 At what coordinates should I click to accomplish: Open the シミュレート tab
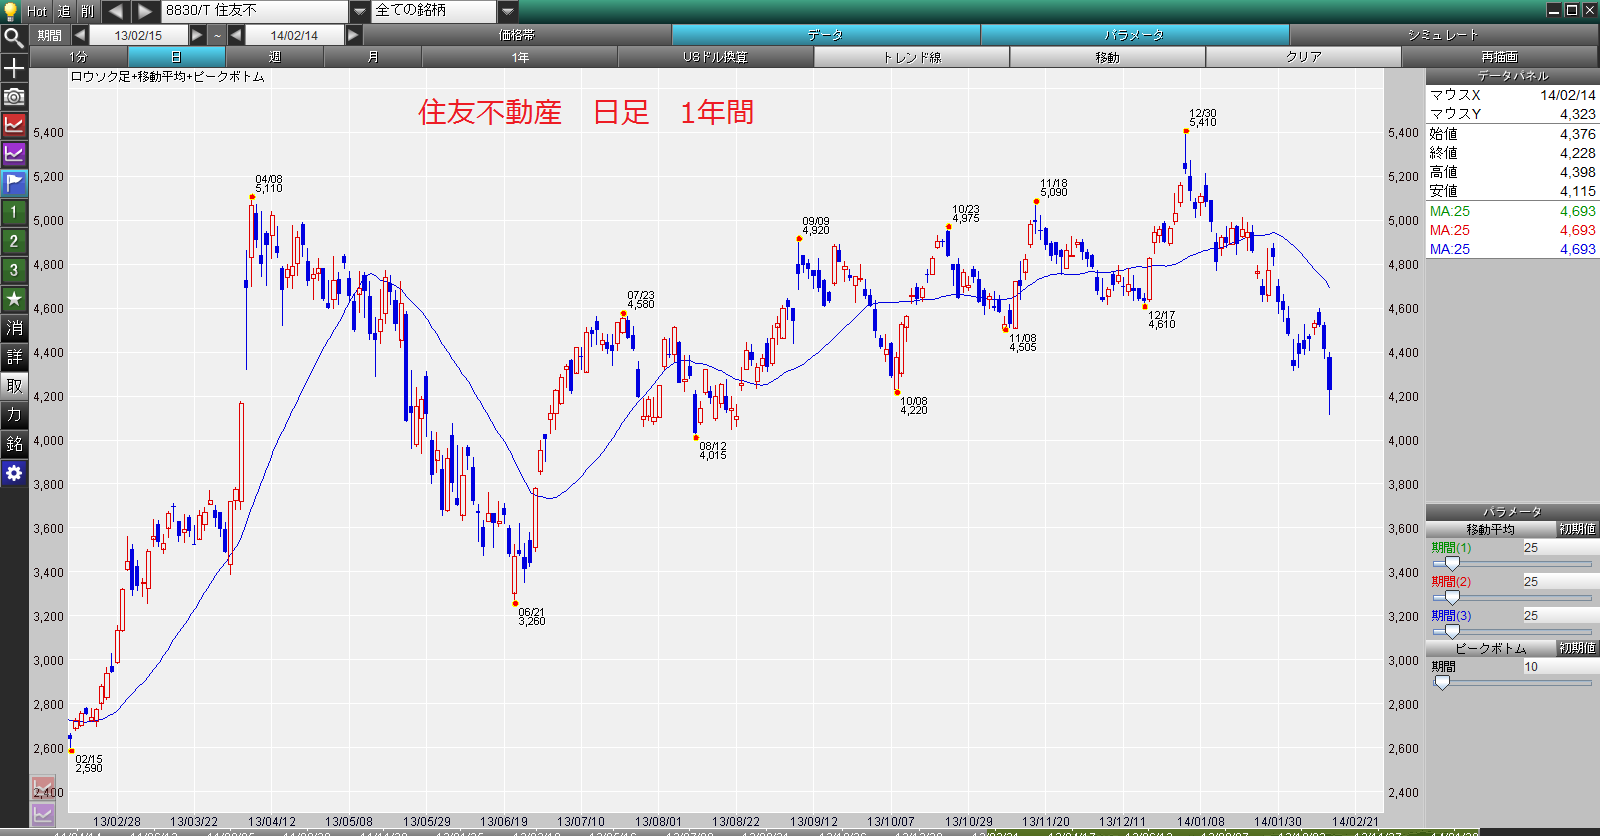pyautogui.click(x=1444, y=35)
